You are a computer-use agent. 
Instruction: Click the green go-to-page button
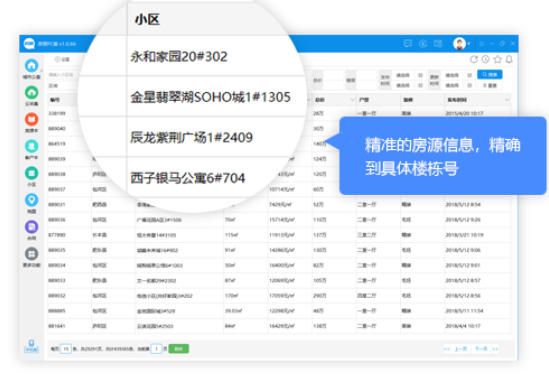pyautogui.click(x=179, y=349)
